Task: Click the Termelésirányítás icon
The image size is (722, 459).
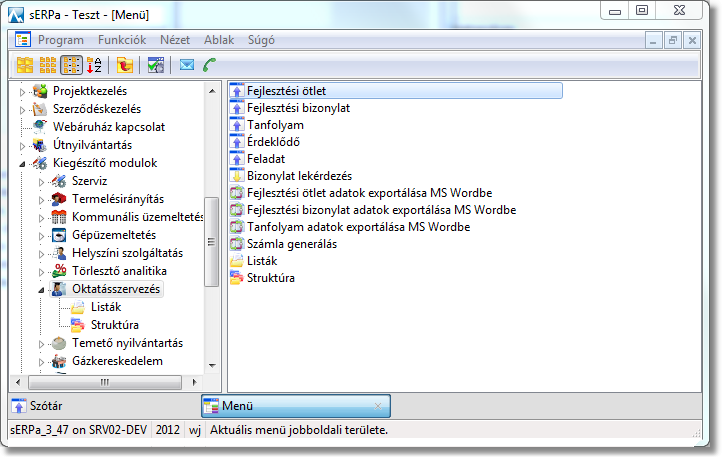Action: tap(59, 199)
